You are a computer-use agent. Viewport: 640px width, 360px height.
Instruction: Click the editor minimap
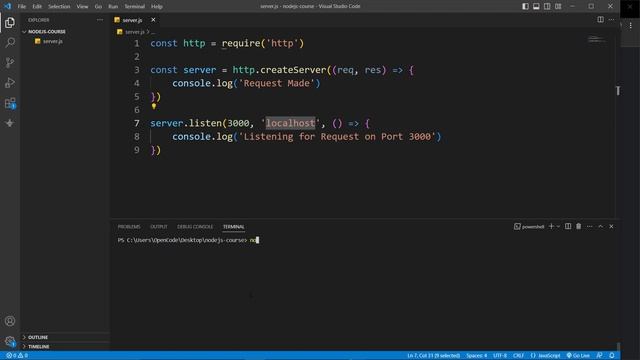pos(597,39)
